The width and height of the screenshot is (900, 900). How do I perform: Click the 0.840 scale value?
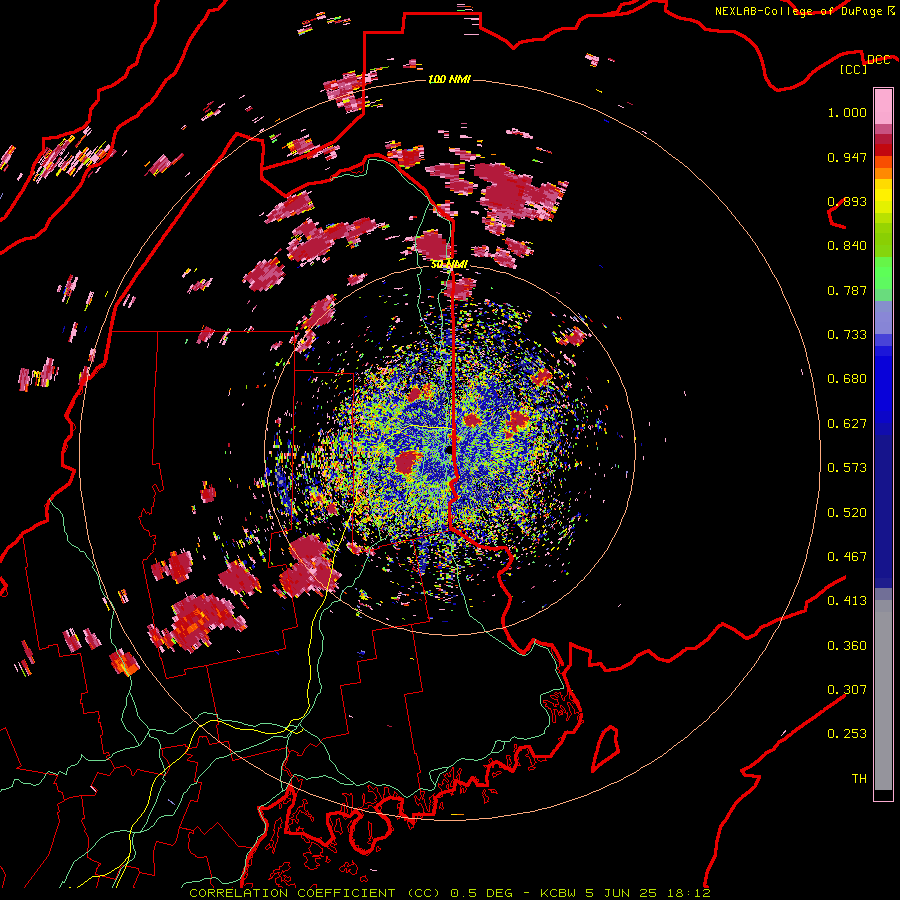847,246
